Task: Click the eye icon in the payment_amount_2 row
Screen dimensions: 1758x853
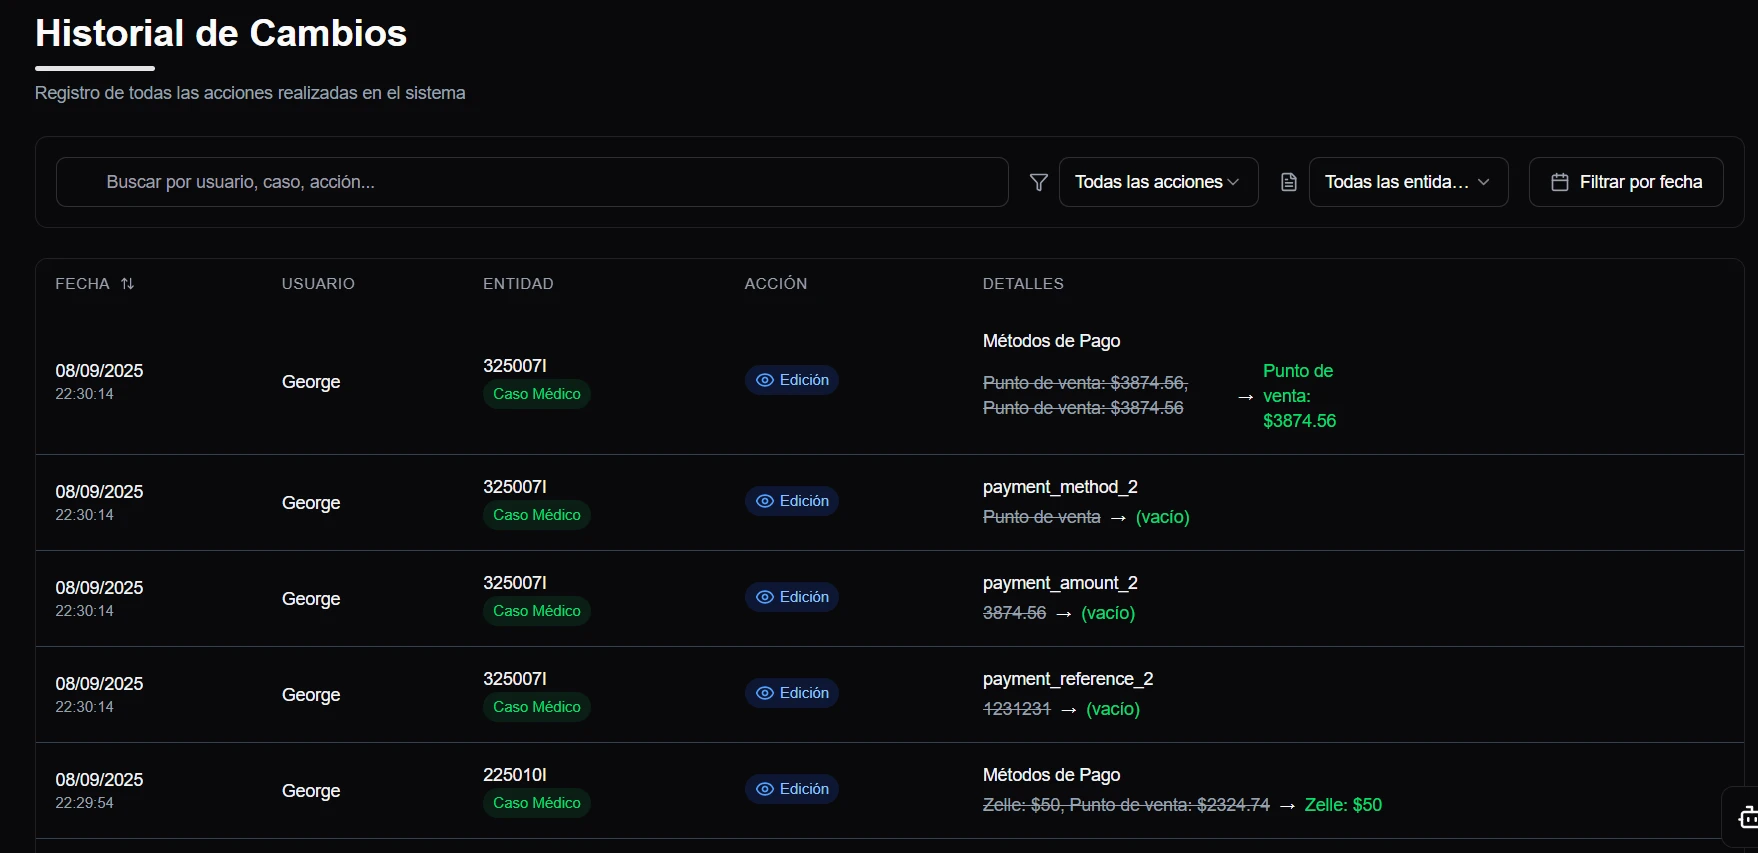Action: coord(765,597)
